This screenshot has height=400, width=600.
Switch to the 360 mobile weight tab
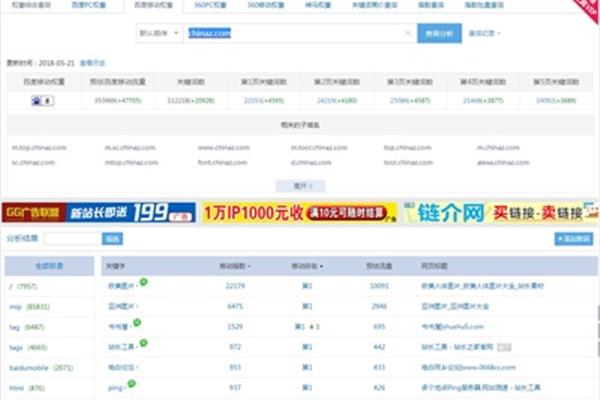266,5
